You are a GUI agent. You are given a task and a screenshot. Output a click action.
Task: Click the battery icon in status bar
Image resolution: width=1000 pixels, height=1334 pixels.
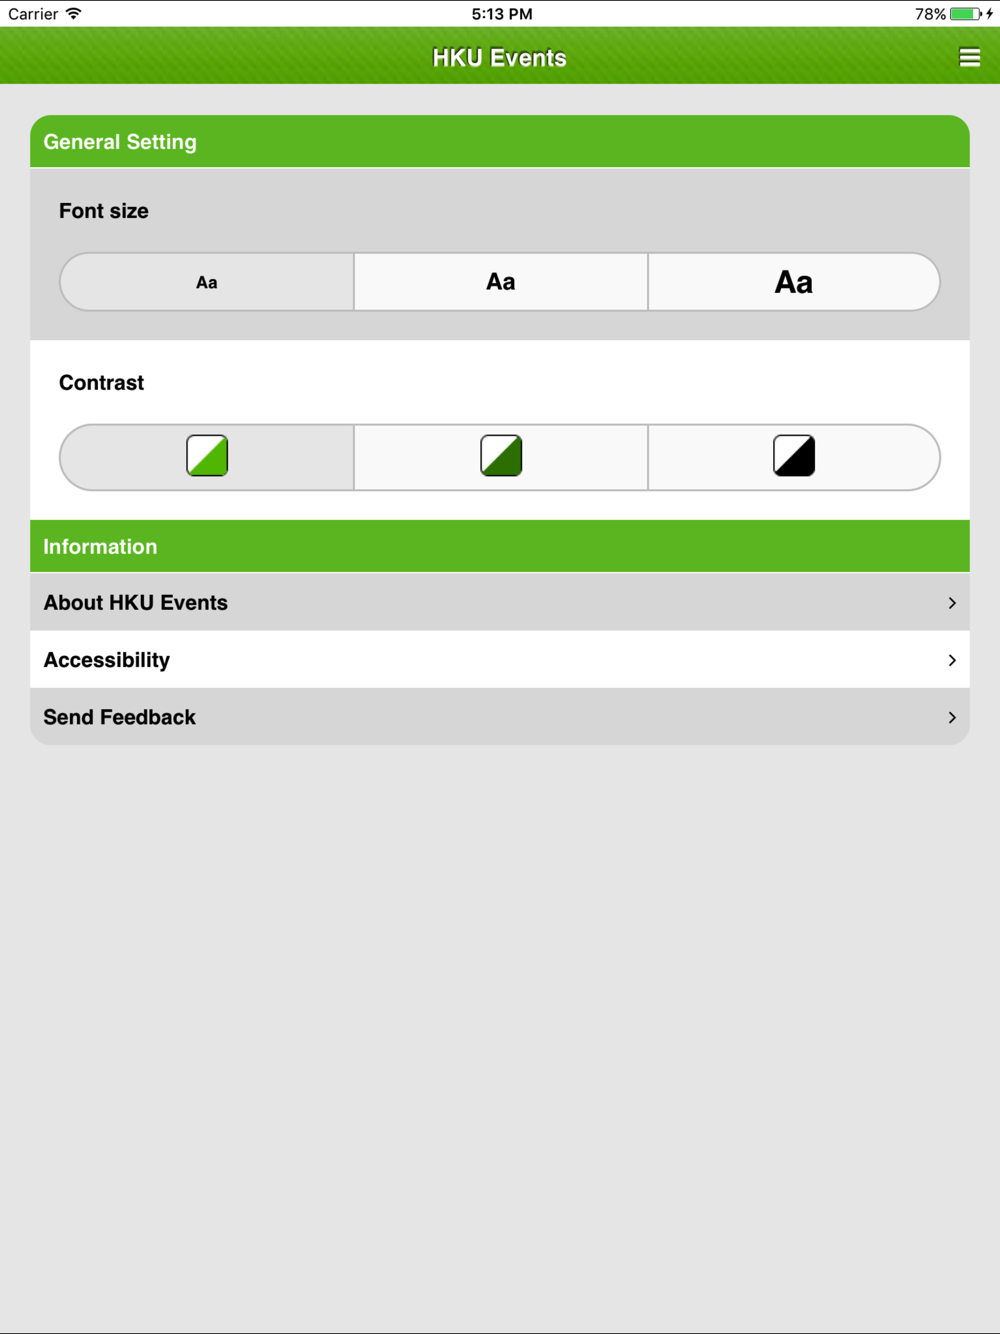click(965, 14)
